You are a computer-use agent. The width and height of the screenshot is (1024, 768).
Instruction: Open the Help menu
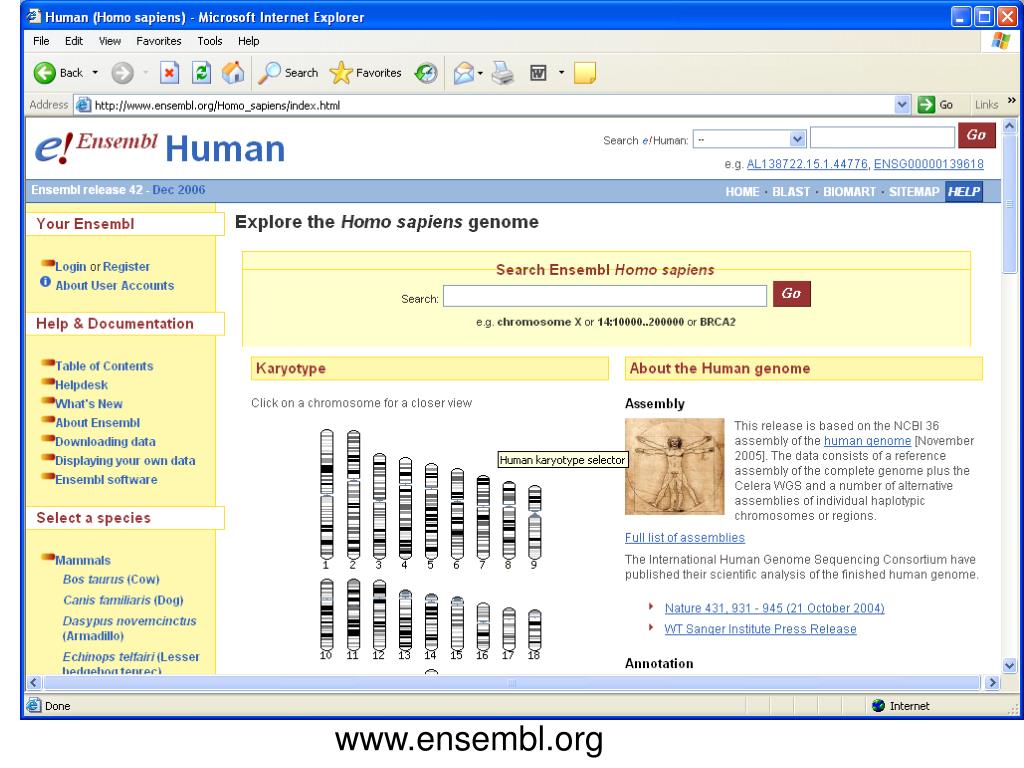248,40
